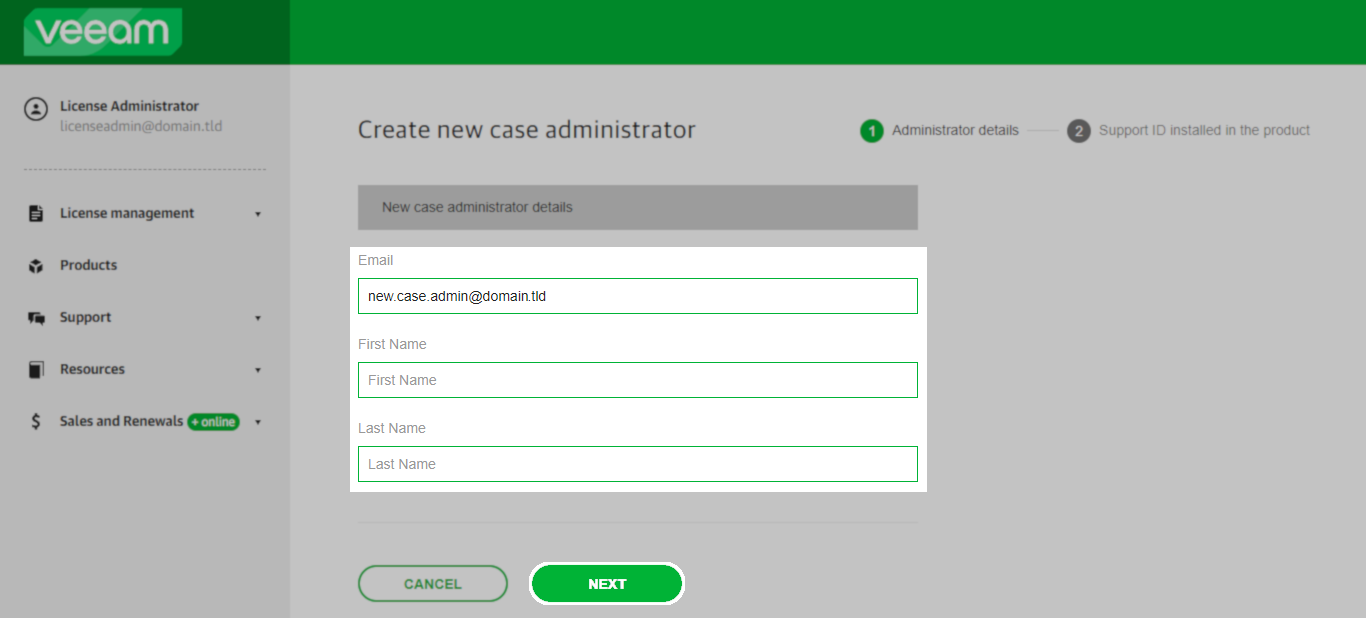Click the Last Name input field
1366x618 pixels.
[638, 464]
